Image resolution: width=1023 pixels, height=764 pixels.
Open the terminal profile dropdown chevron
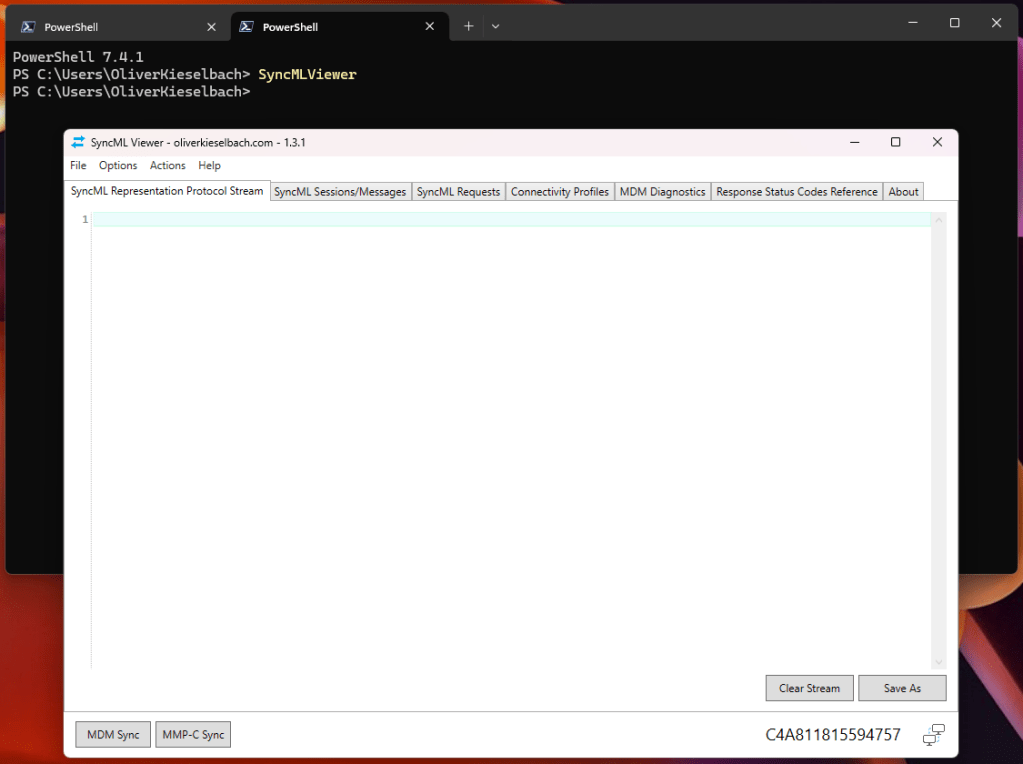click(x=494, y=25)
